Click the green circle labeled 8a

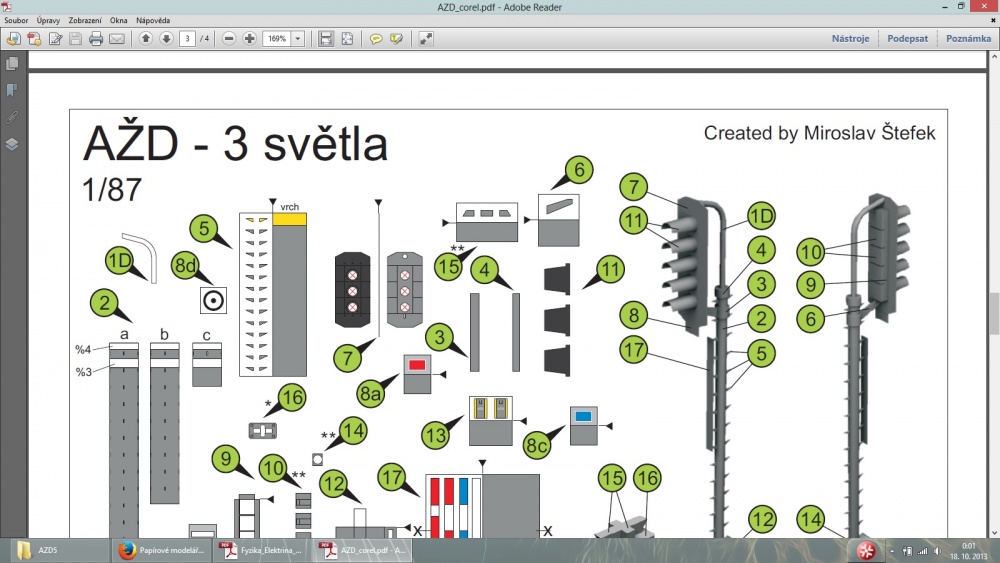pyautogui.click(x=370, y=394)
